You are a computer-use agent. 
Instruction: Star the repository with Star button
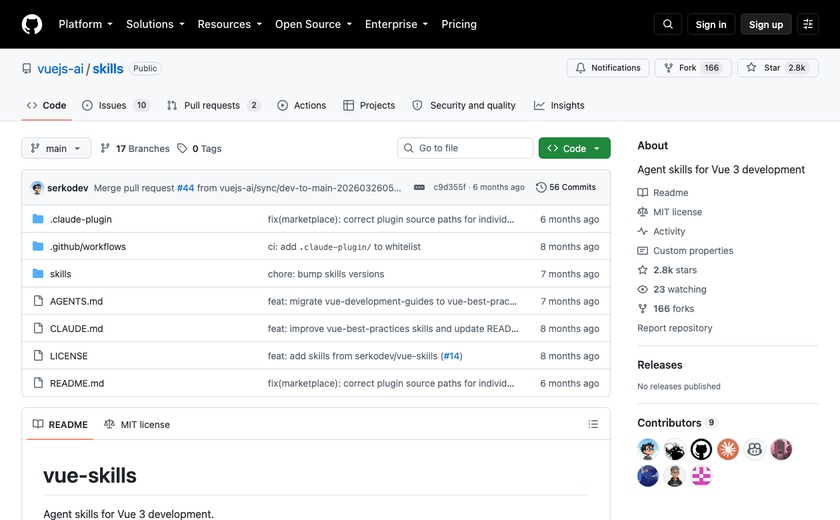pyautogui.click(x=778, y=68)
